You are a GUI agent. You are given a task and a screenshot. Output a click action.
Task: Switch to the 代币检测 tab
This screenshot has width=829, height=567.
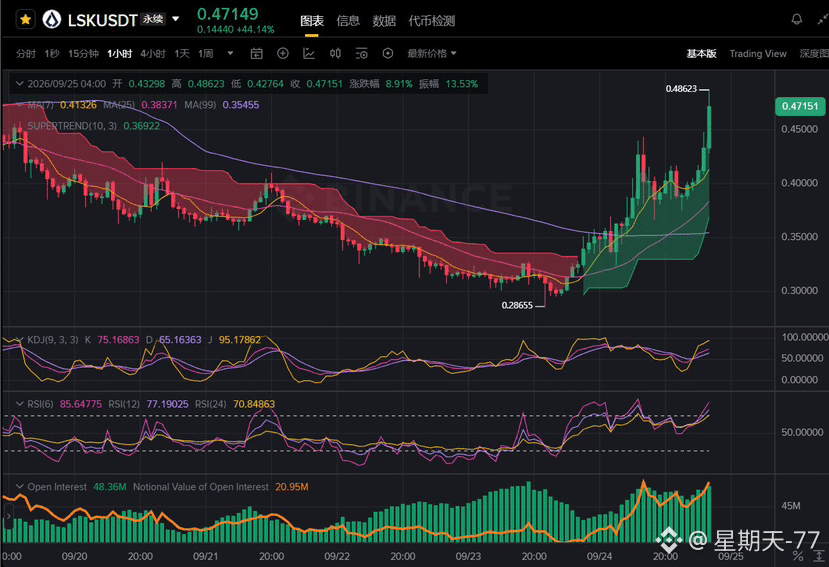coord(431,21)
